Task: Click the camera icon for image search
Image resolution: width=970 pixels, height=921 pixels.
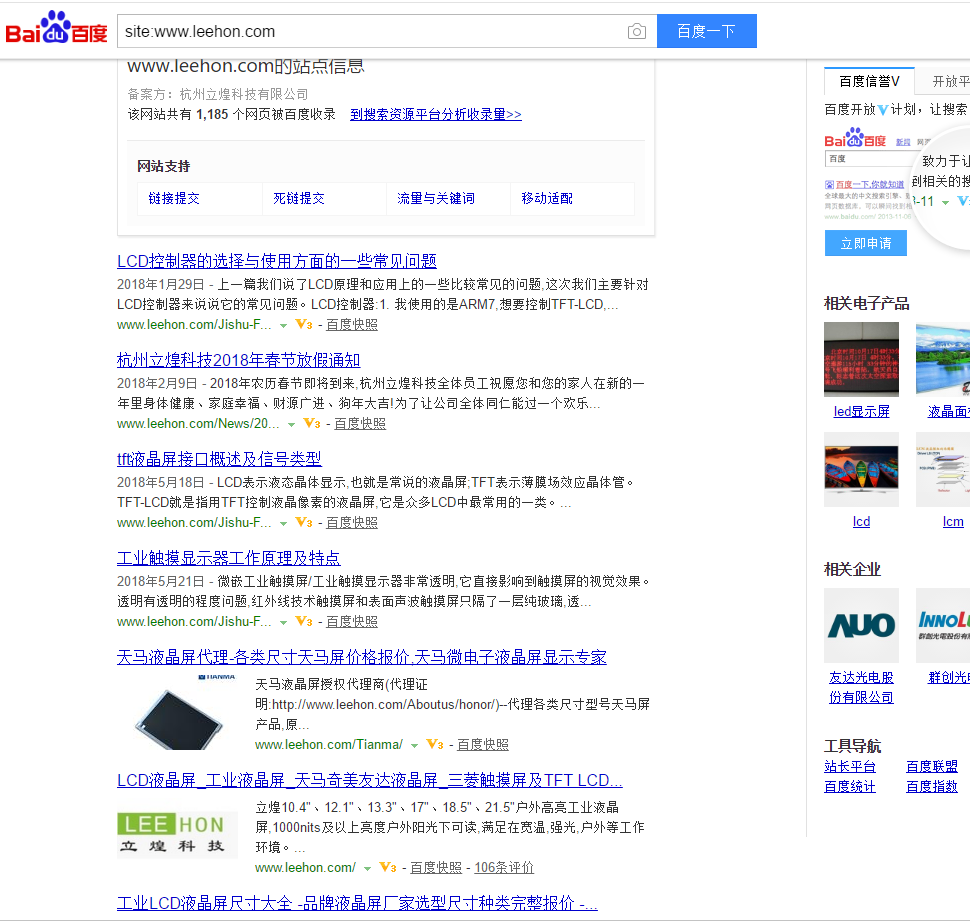Action: coord(637,31)
